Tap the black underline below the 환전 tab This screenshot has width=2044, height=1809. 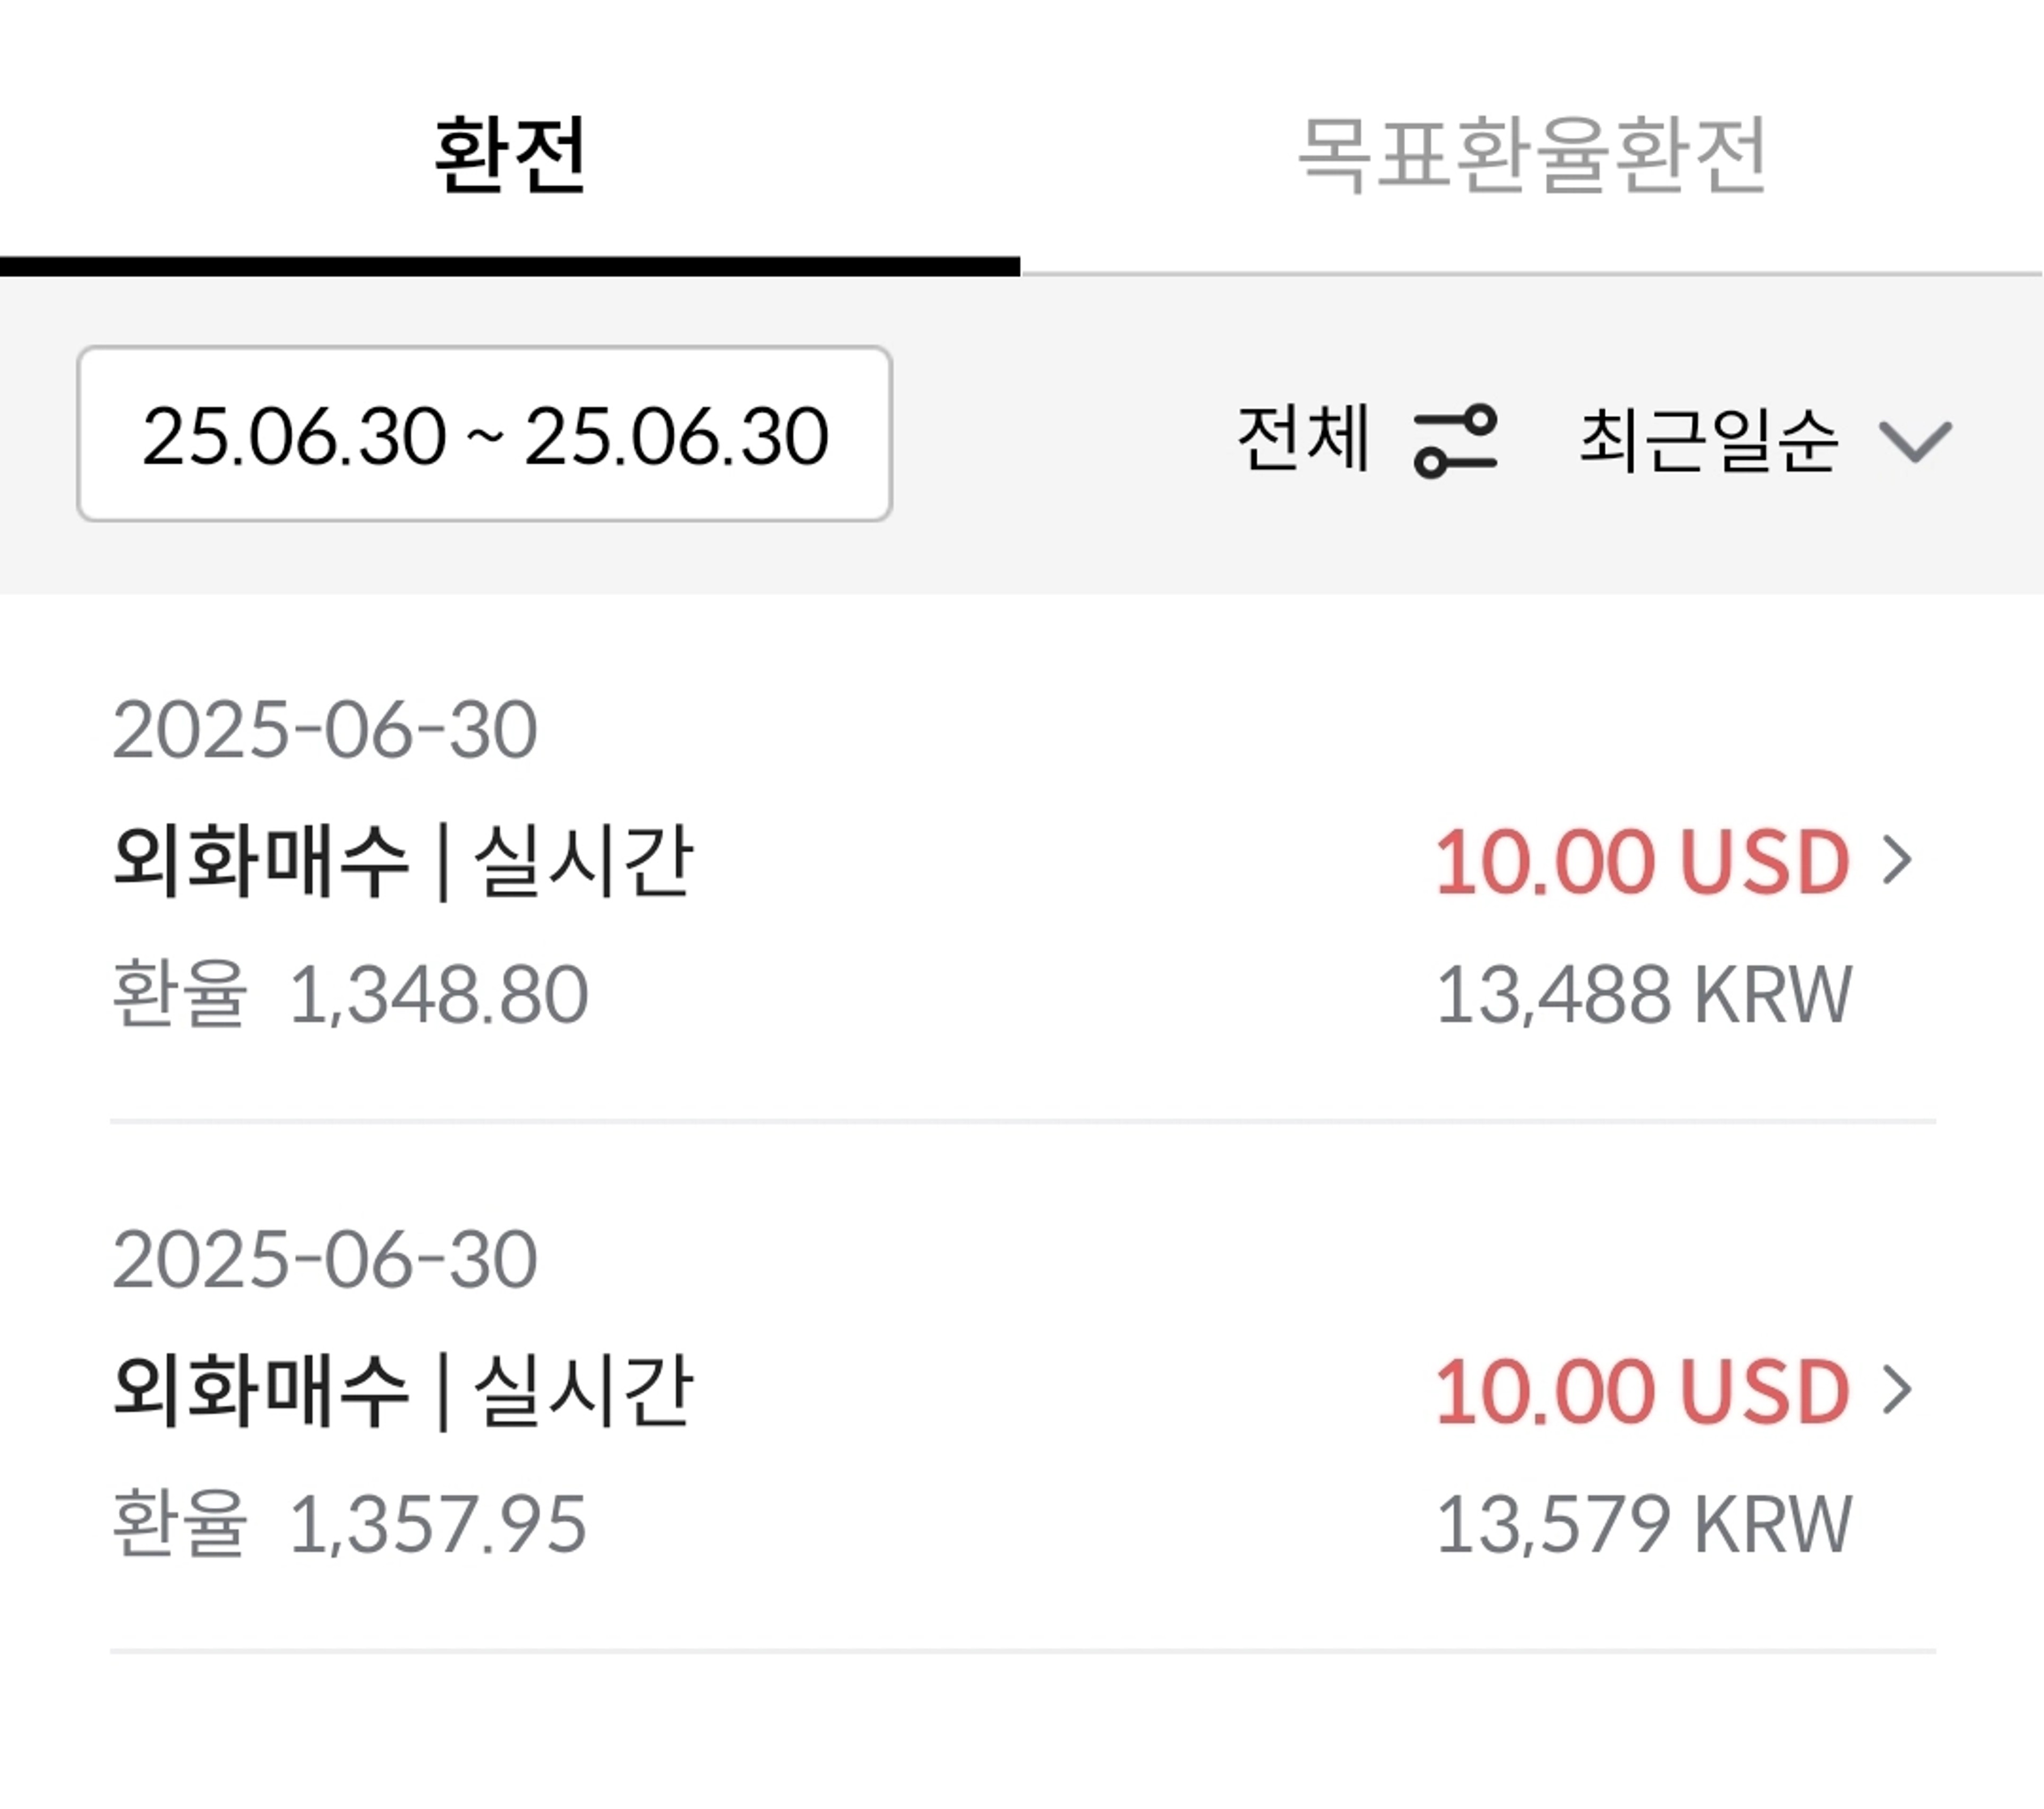pyautogui.click(x=510, y=266)
